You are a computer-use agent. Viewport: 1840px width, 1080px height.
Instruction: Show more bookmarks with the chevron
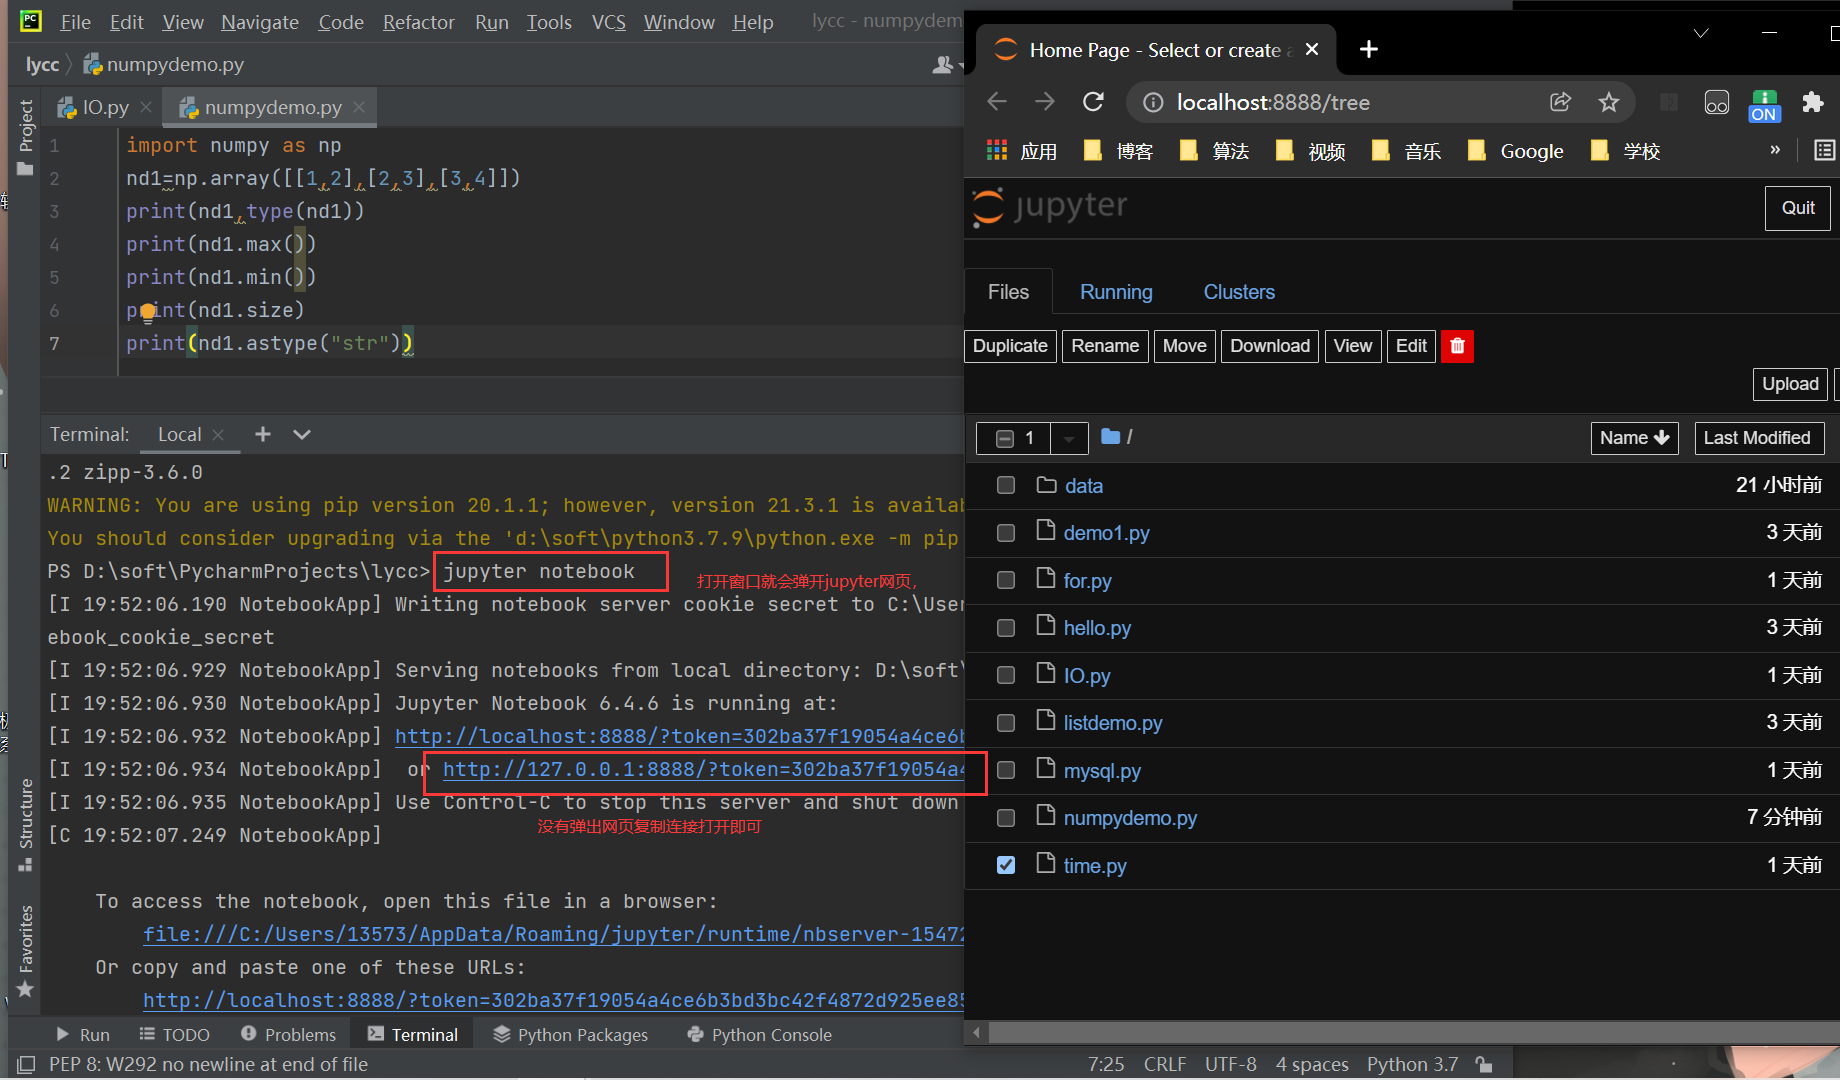coord(1775,150)
